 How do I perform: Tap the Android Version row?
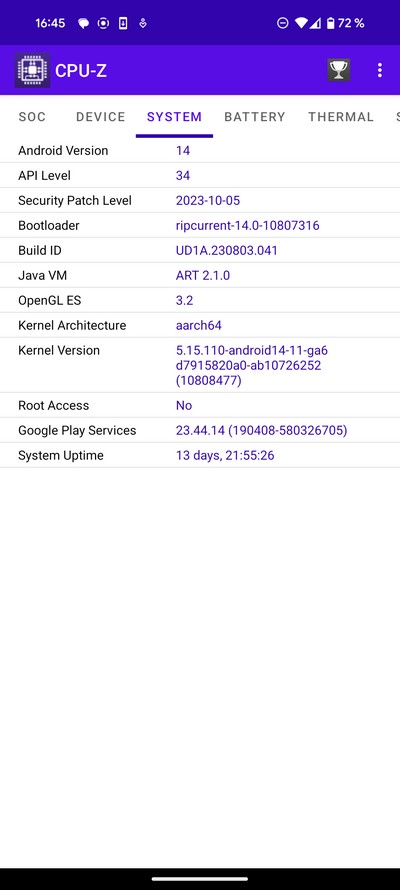[x=200, y=150]
